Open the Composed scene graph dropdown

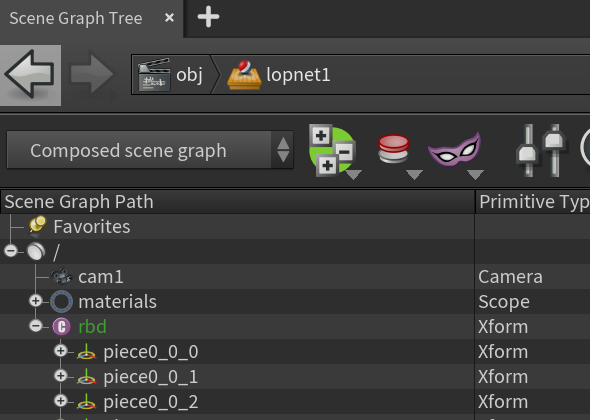coord(150,150)
